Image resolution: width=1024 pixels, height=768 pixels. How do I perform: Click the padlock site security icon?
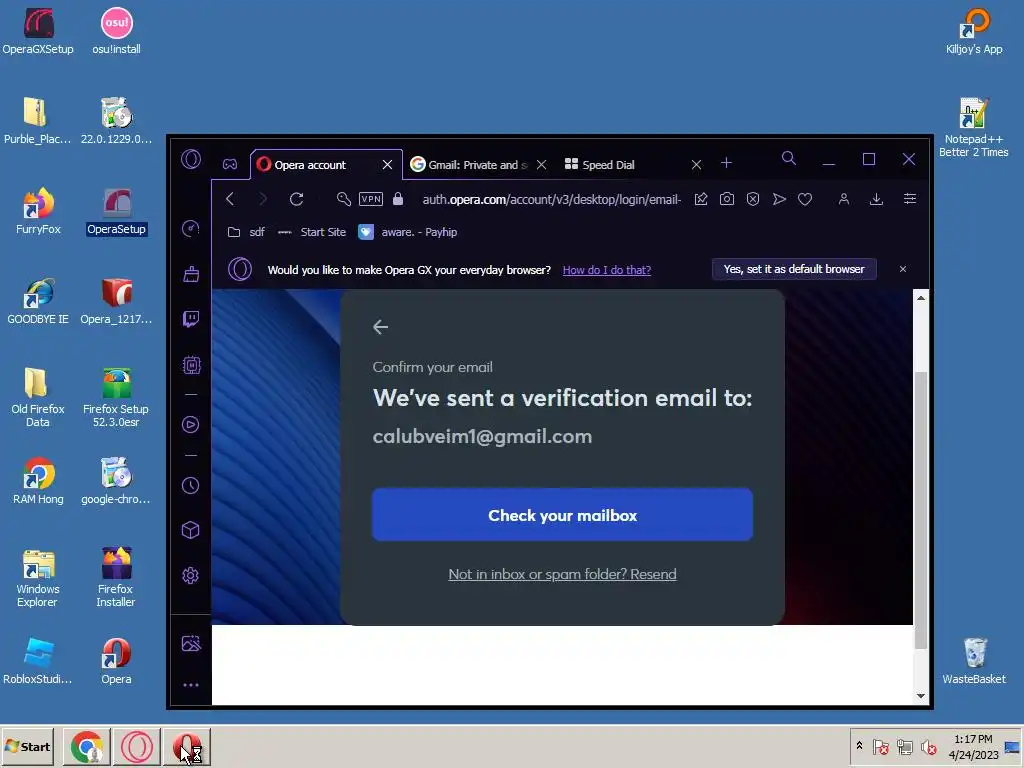coord(398,199)
